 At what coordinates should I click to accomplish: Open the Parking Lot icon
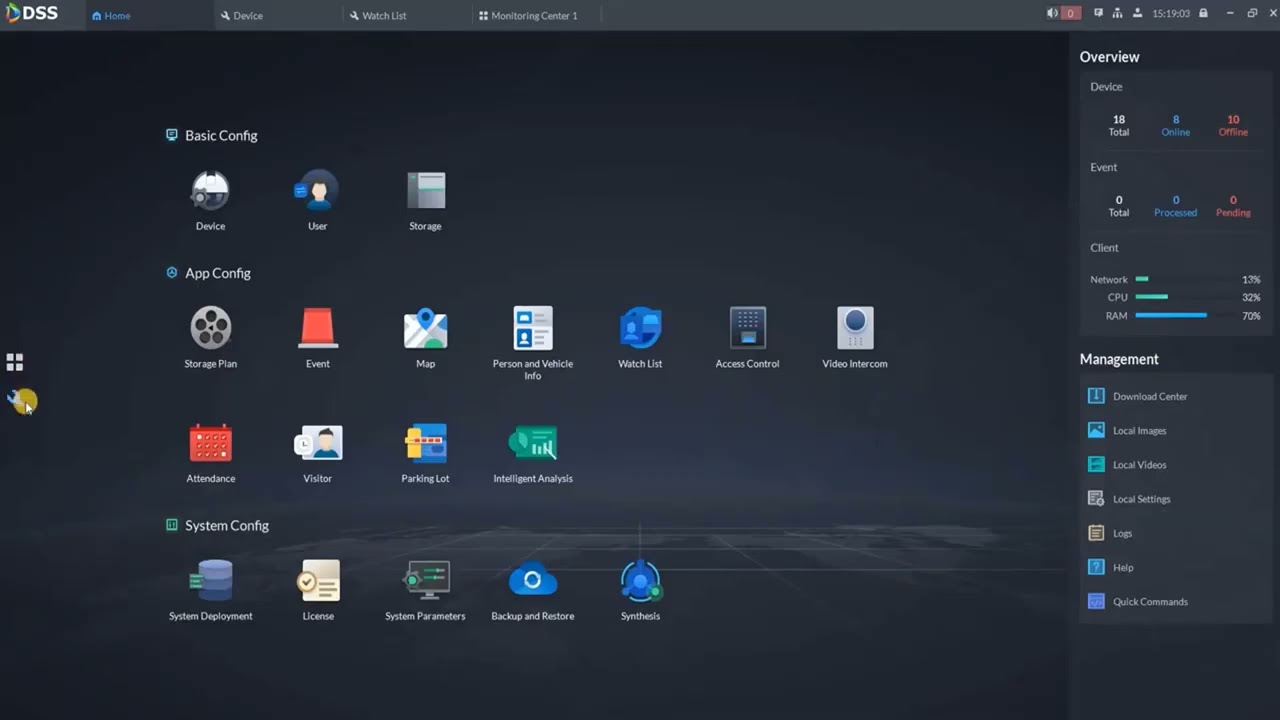click(x=425, y=443)
